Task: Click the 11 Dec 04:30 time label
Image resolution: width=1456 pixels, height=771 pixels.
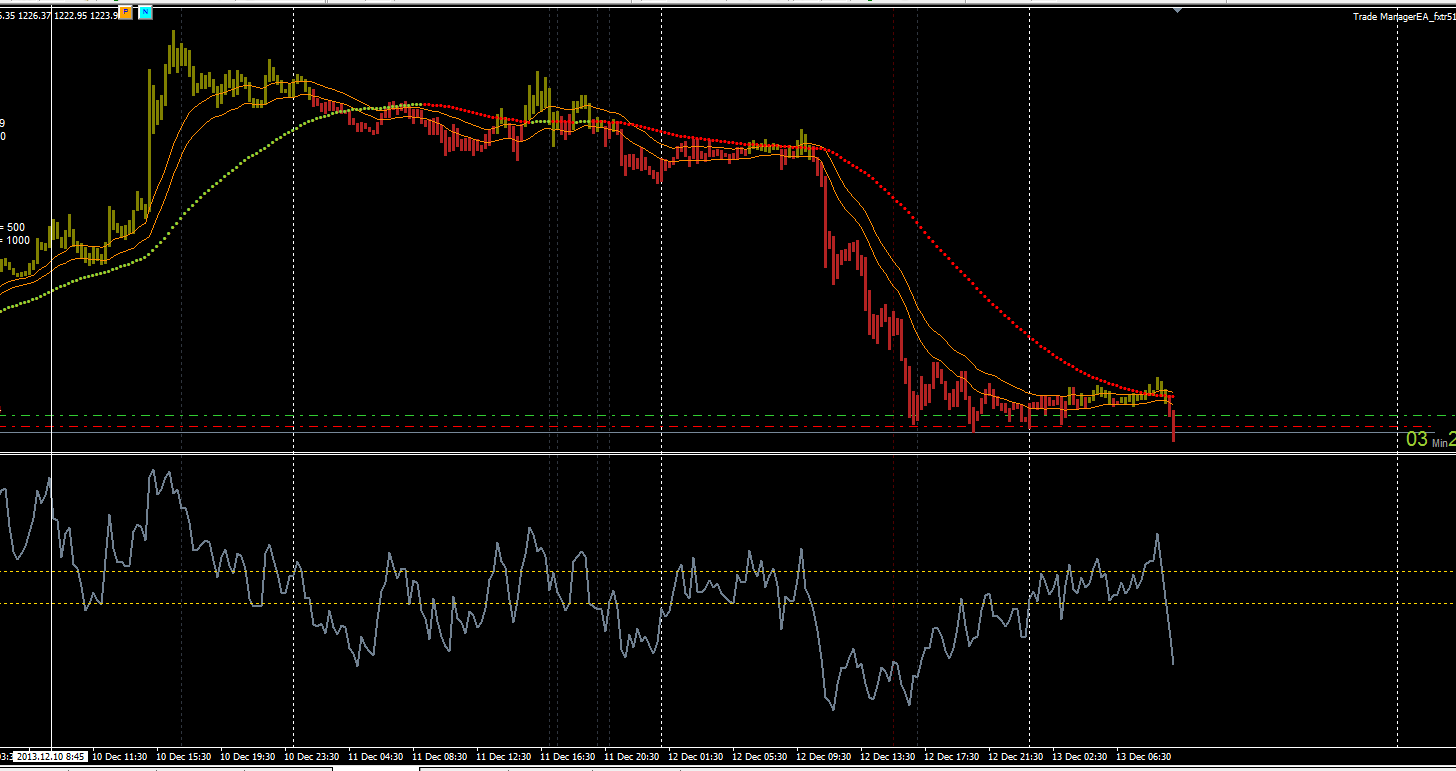Action: (x=376, y=757)
